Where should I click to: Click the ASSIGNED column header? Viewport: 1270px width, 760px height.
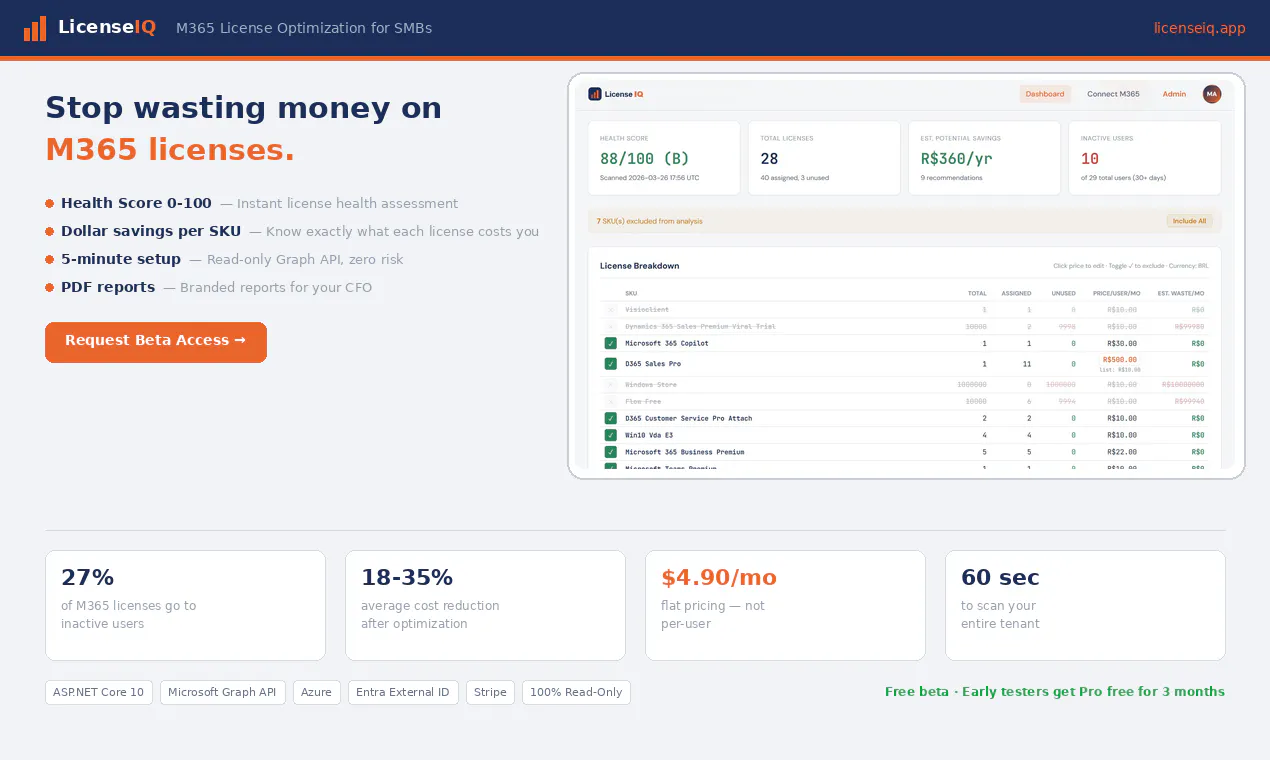click(1016, 293)
